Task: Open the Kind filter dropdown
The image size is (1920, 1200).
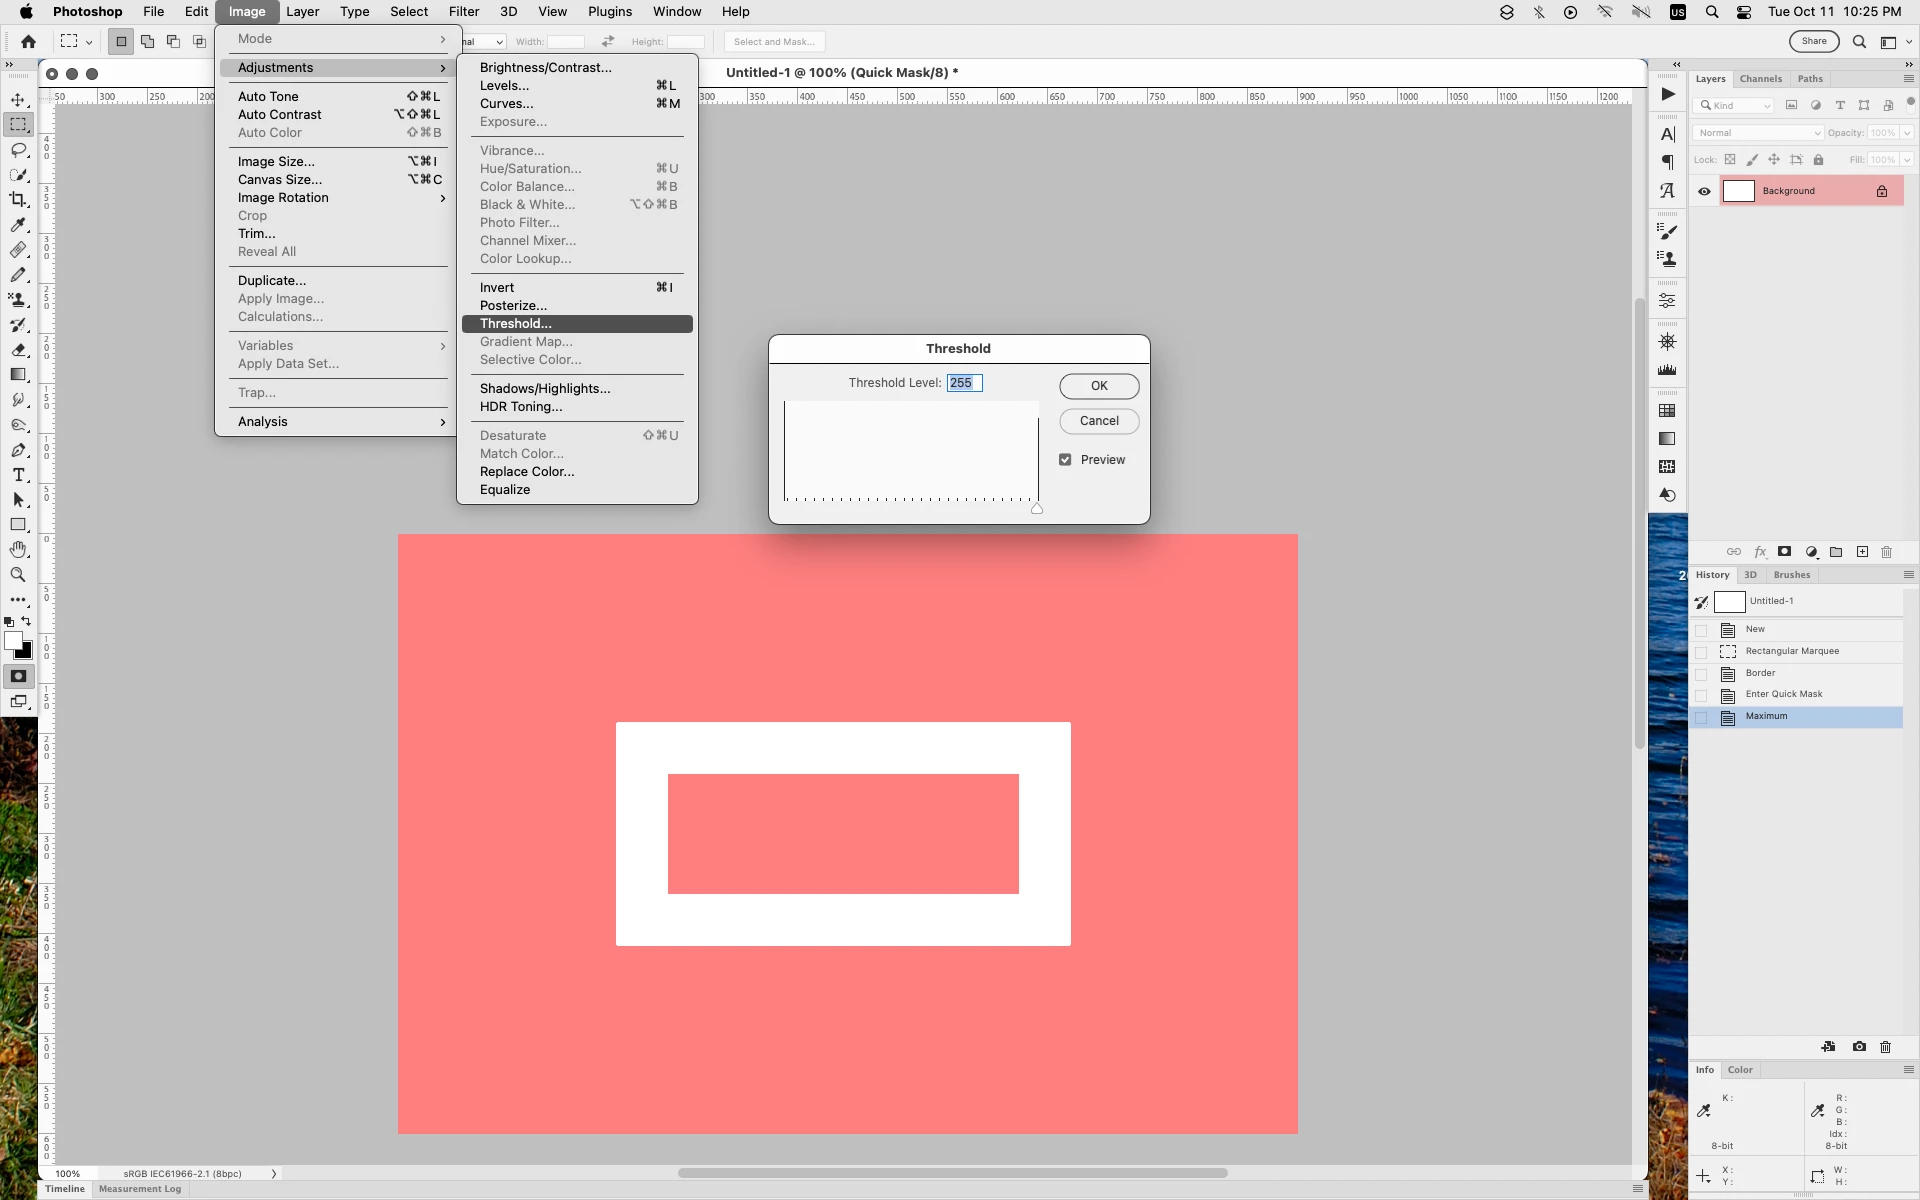Action: 1734,106
